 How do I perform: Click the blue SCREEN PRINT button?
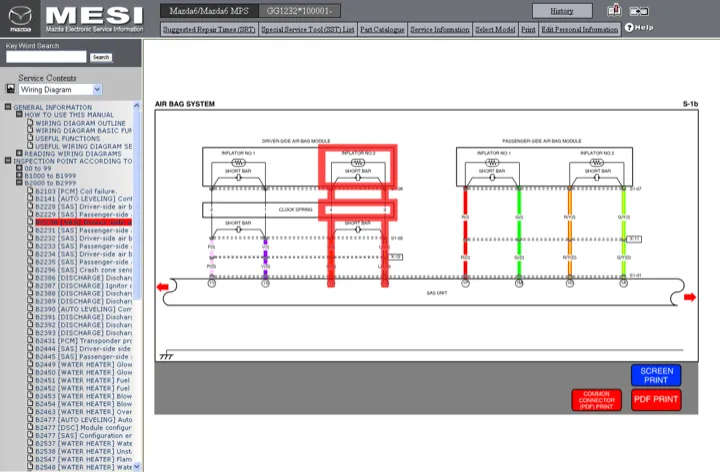pyautogui.click(x=656, y=375)
